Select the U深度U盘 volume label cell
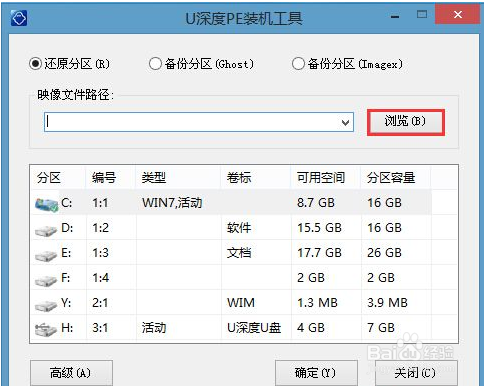This screenshot has width=484, height=386. pyautogui.click(x=254, y=328)
